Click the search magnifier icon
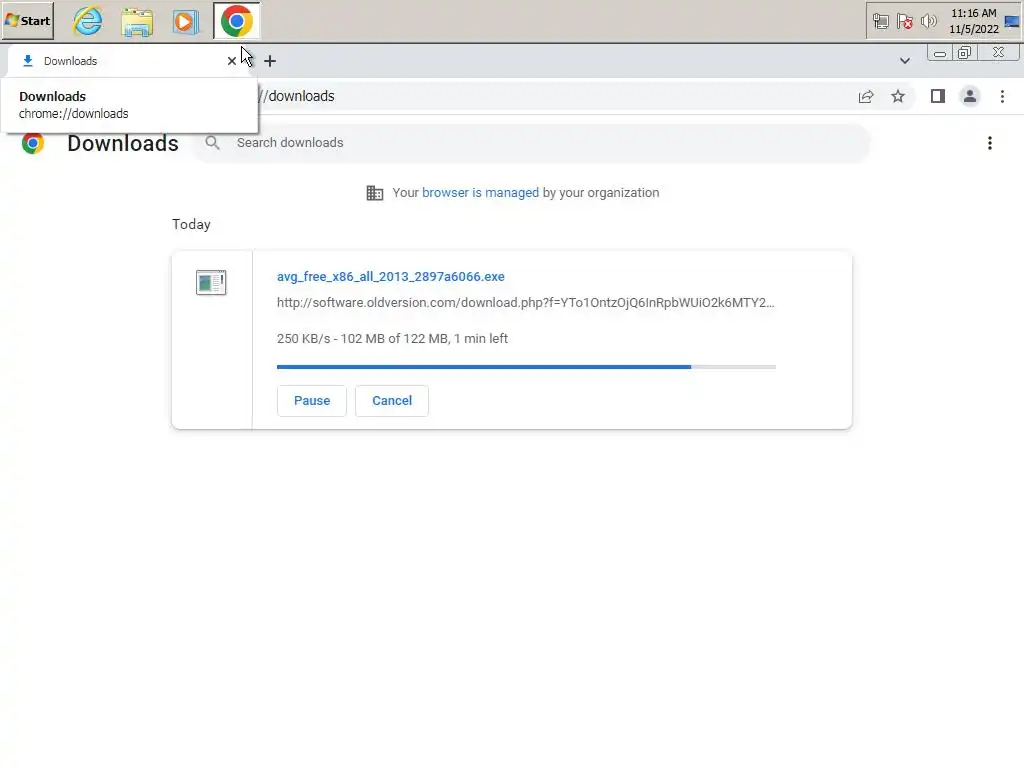 (212, 142)
